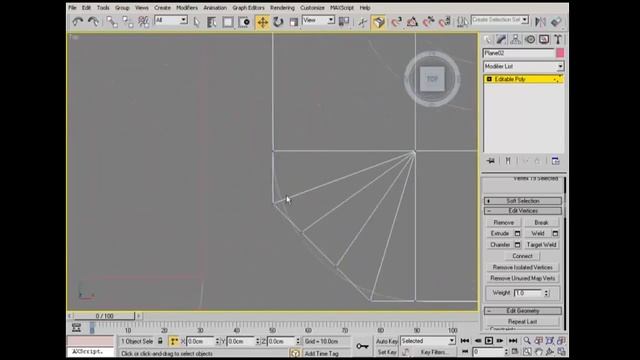
Task: Open the Graph Editors menu
Action: (x=248, y=8)
